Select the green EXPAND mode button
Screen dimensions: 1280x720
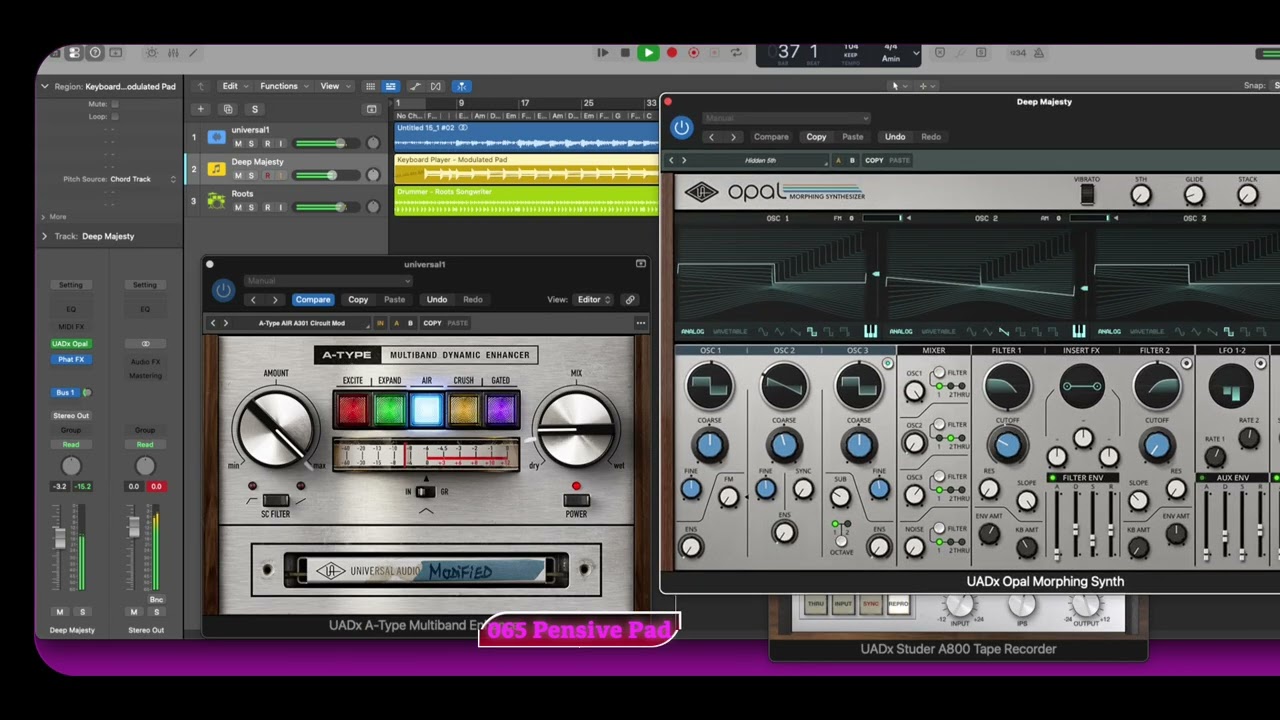pyautogui.click(x=389, y=409)
